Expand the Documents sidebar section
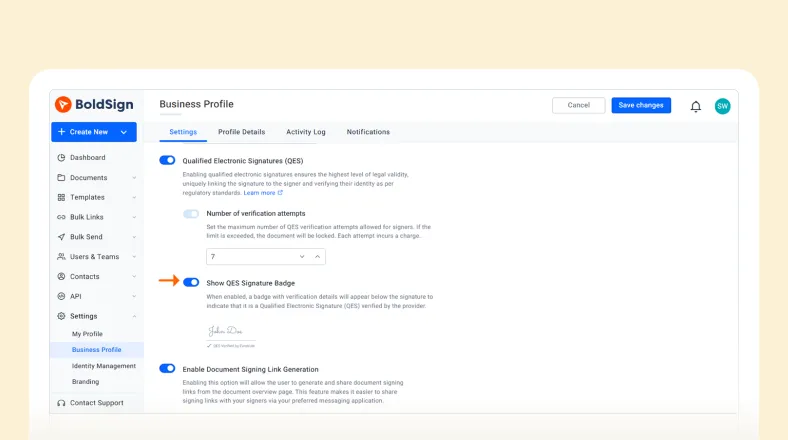Viewport: 788px width, 440px height. coord(133,178)
